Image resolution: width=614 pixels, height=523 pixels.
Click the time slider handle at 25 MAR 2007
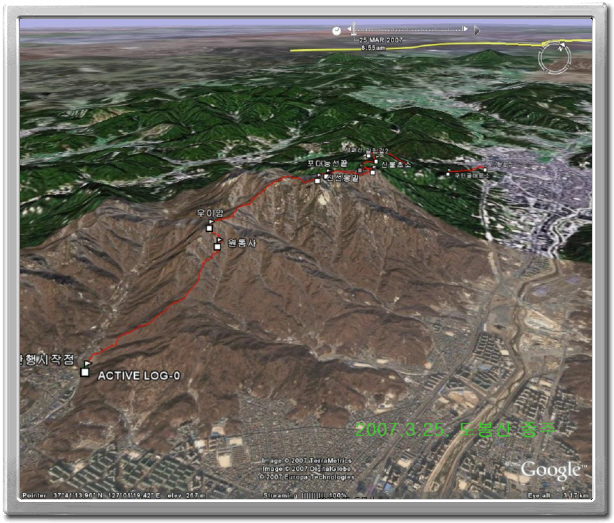coord(354,28)
